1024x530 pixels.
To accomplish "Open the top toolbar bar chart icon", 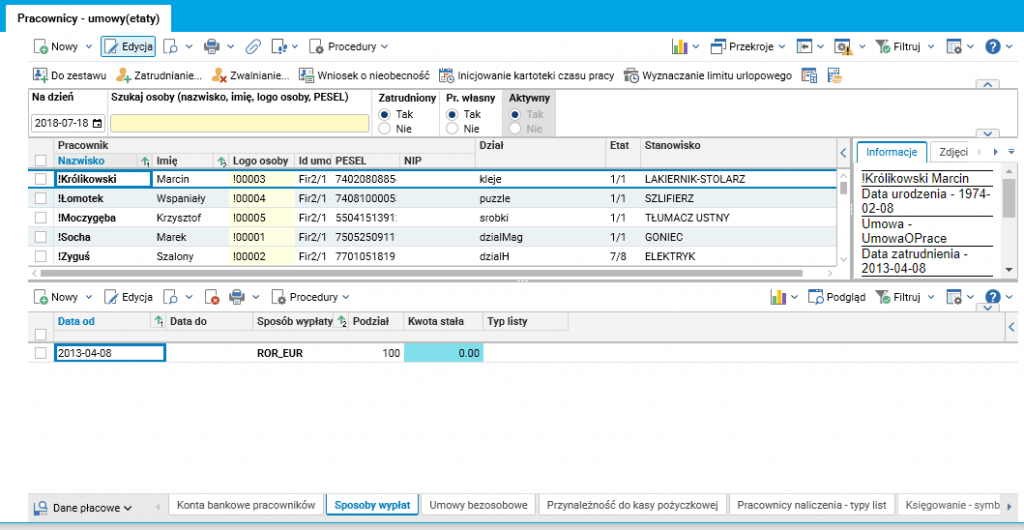I will pos(679,46).
